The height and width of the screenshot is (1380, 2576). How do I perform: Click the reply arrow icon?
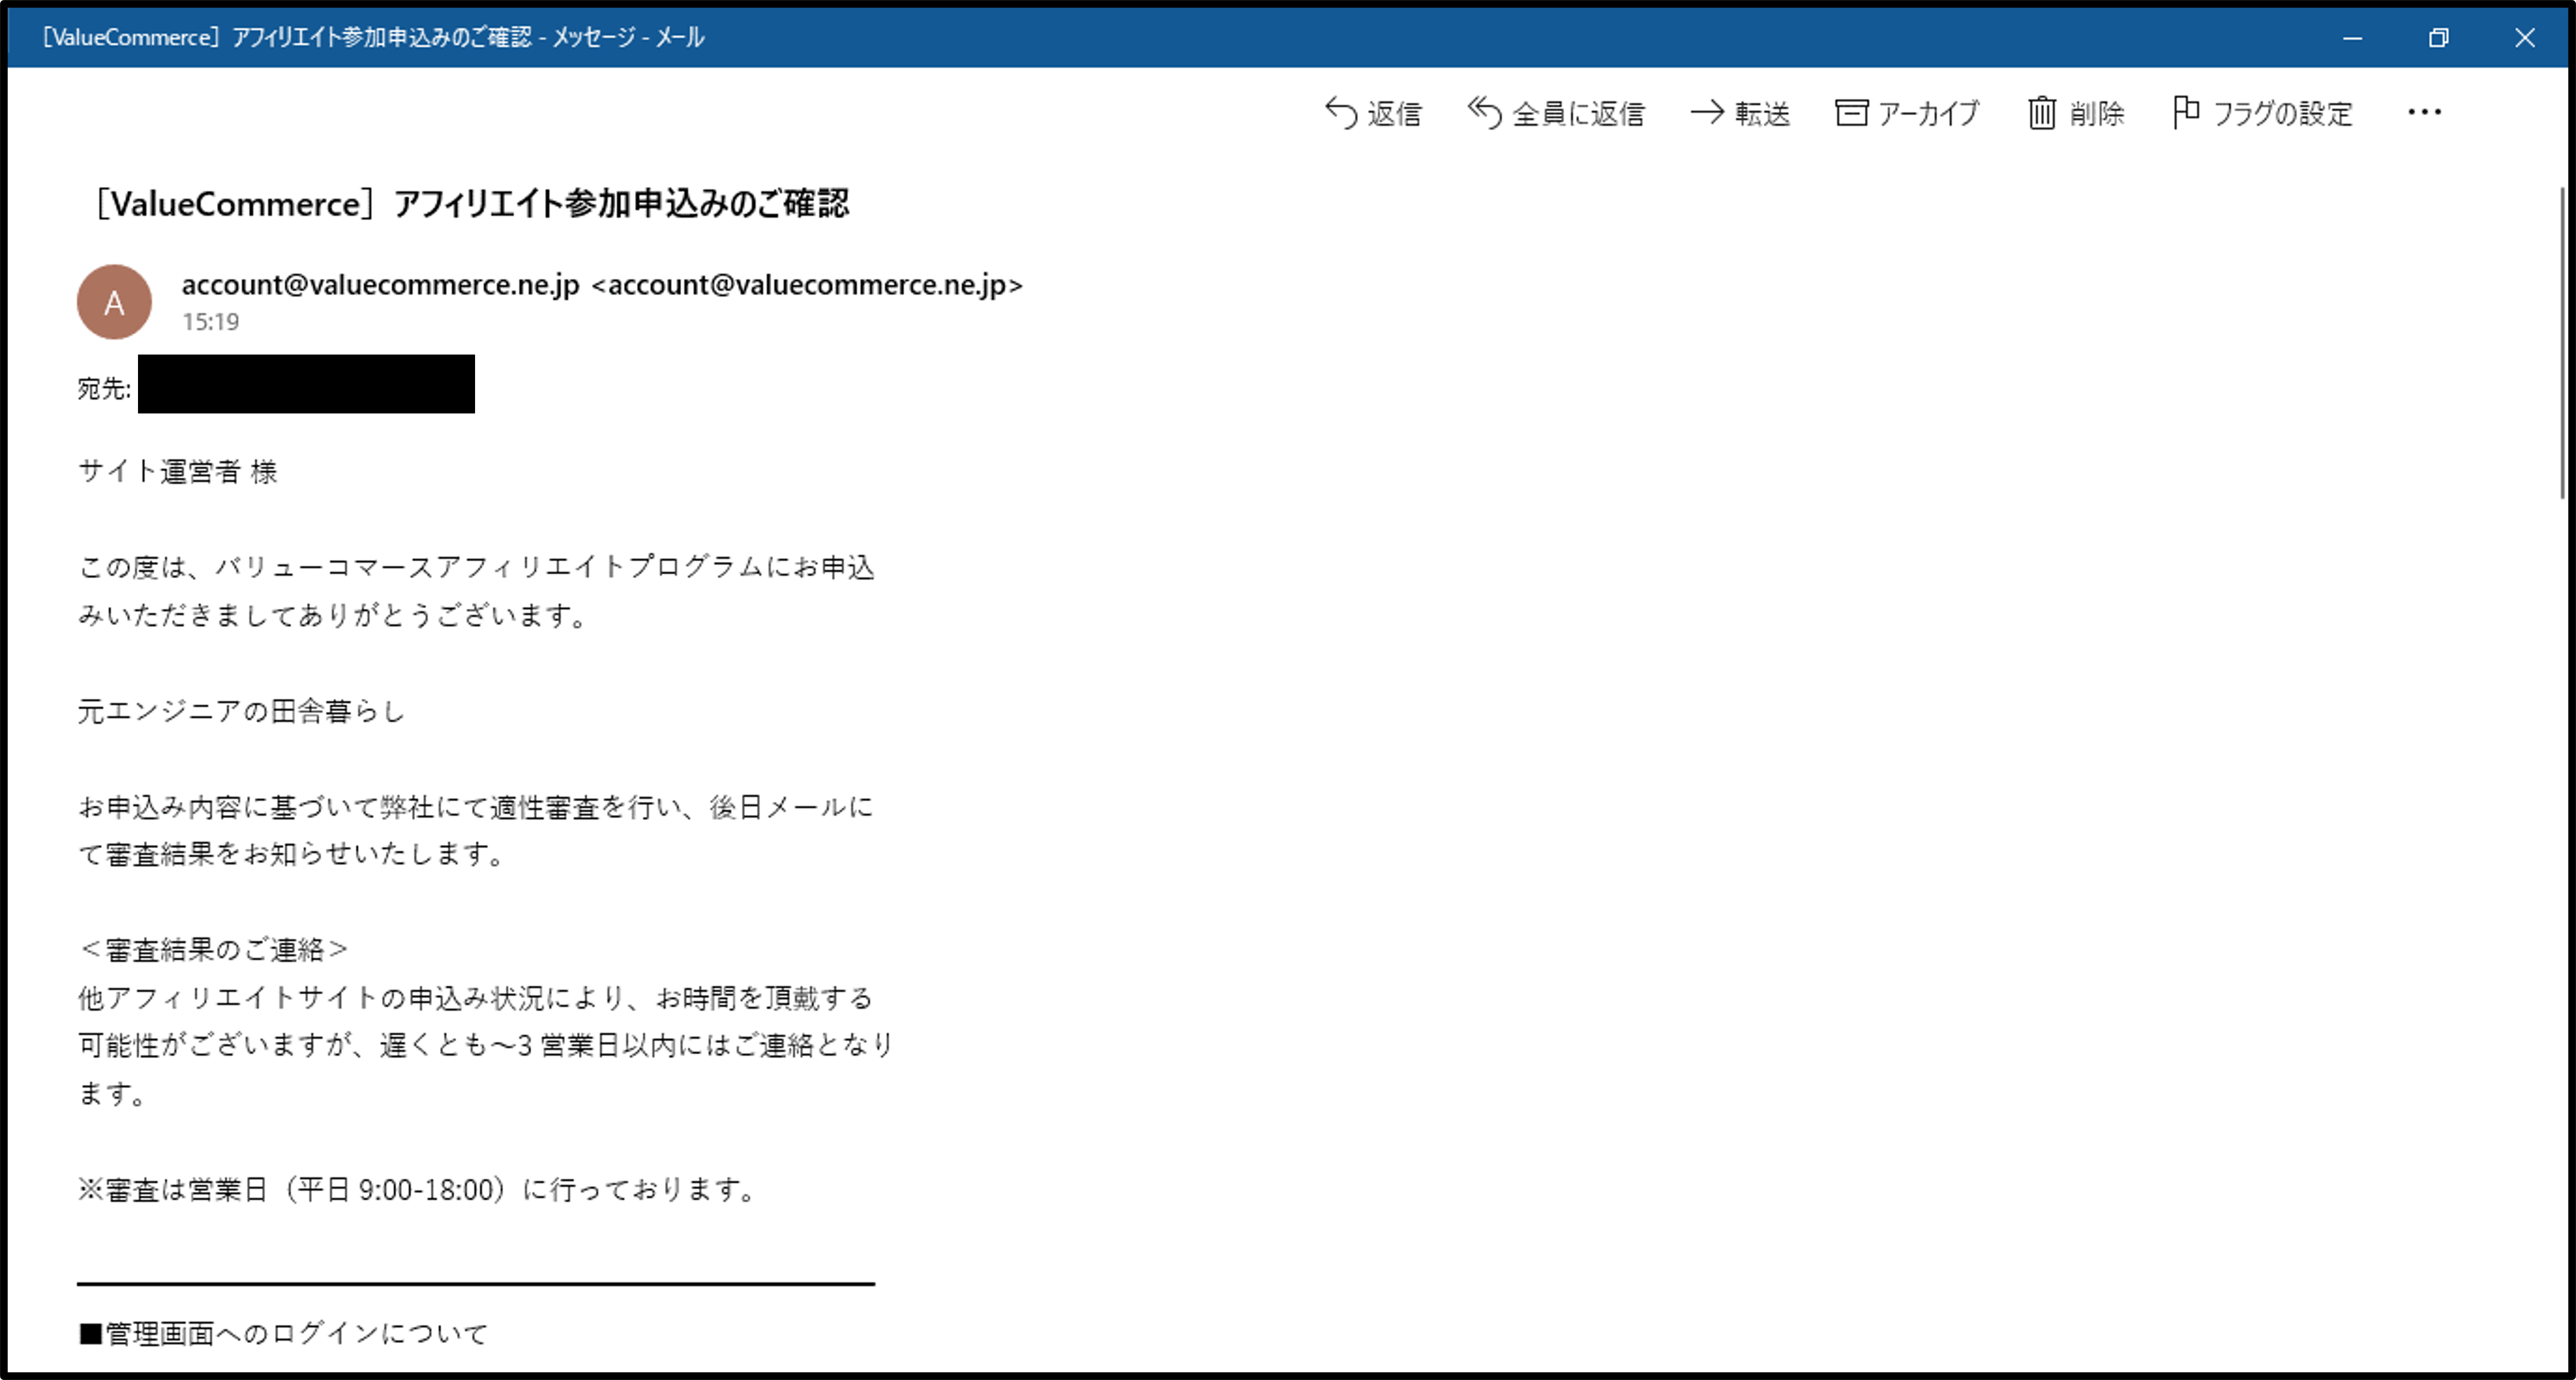[x=1341, y=112]
